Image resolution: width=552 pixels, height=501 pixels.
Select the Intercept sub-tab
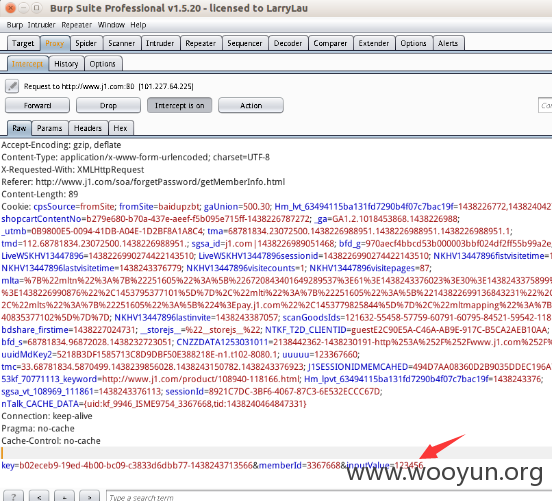tap(27, 64)
